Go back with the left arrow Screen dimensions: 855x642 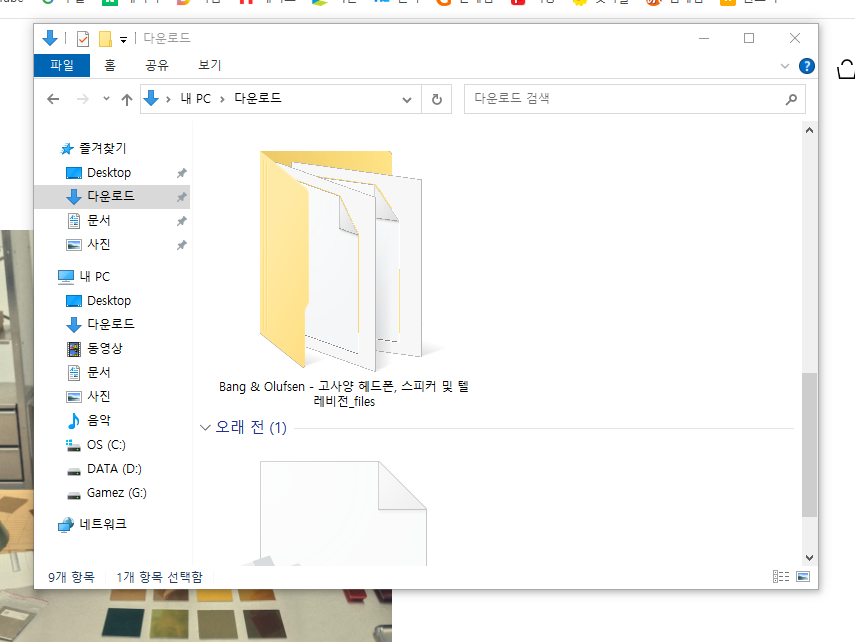pos(53,99)
